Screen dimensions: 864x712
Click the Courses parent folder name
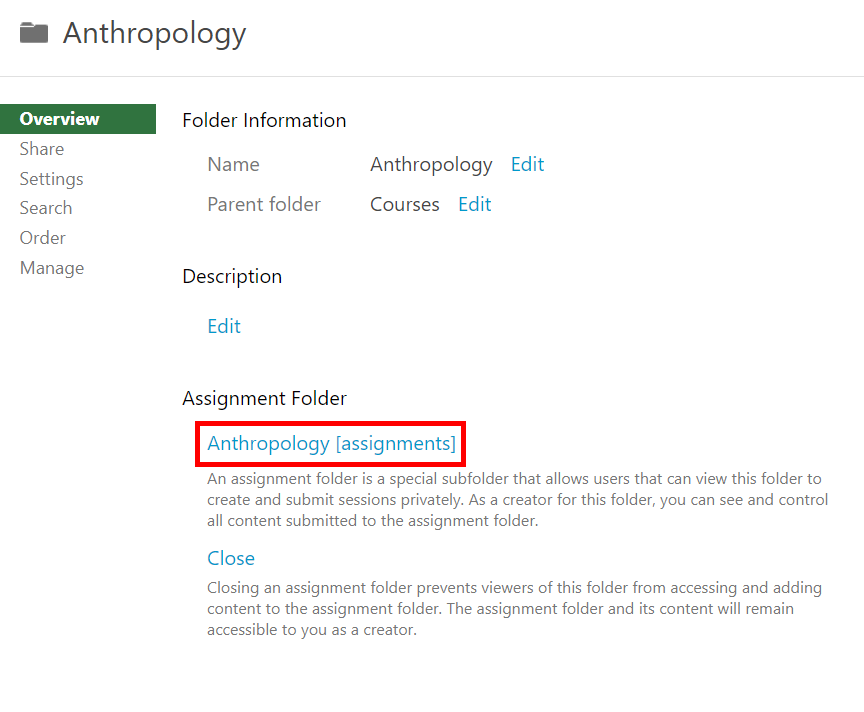[x=404, y=204]
